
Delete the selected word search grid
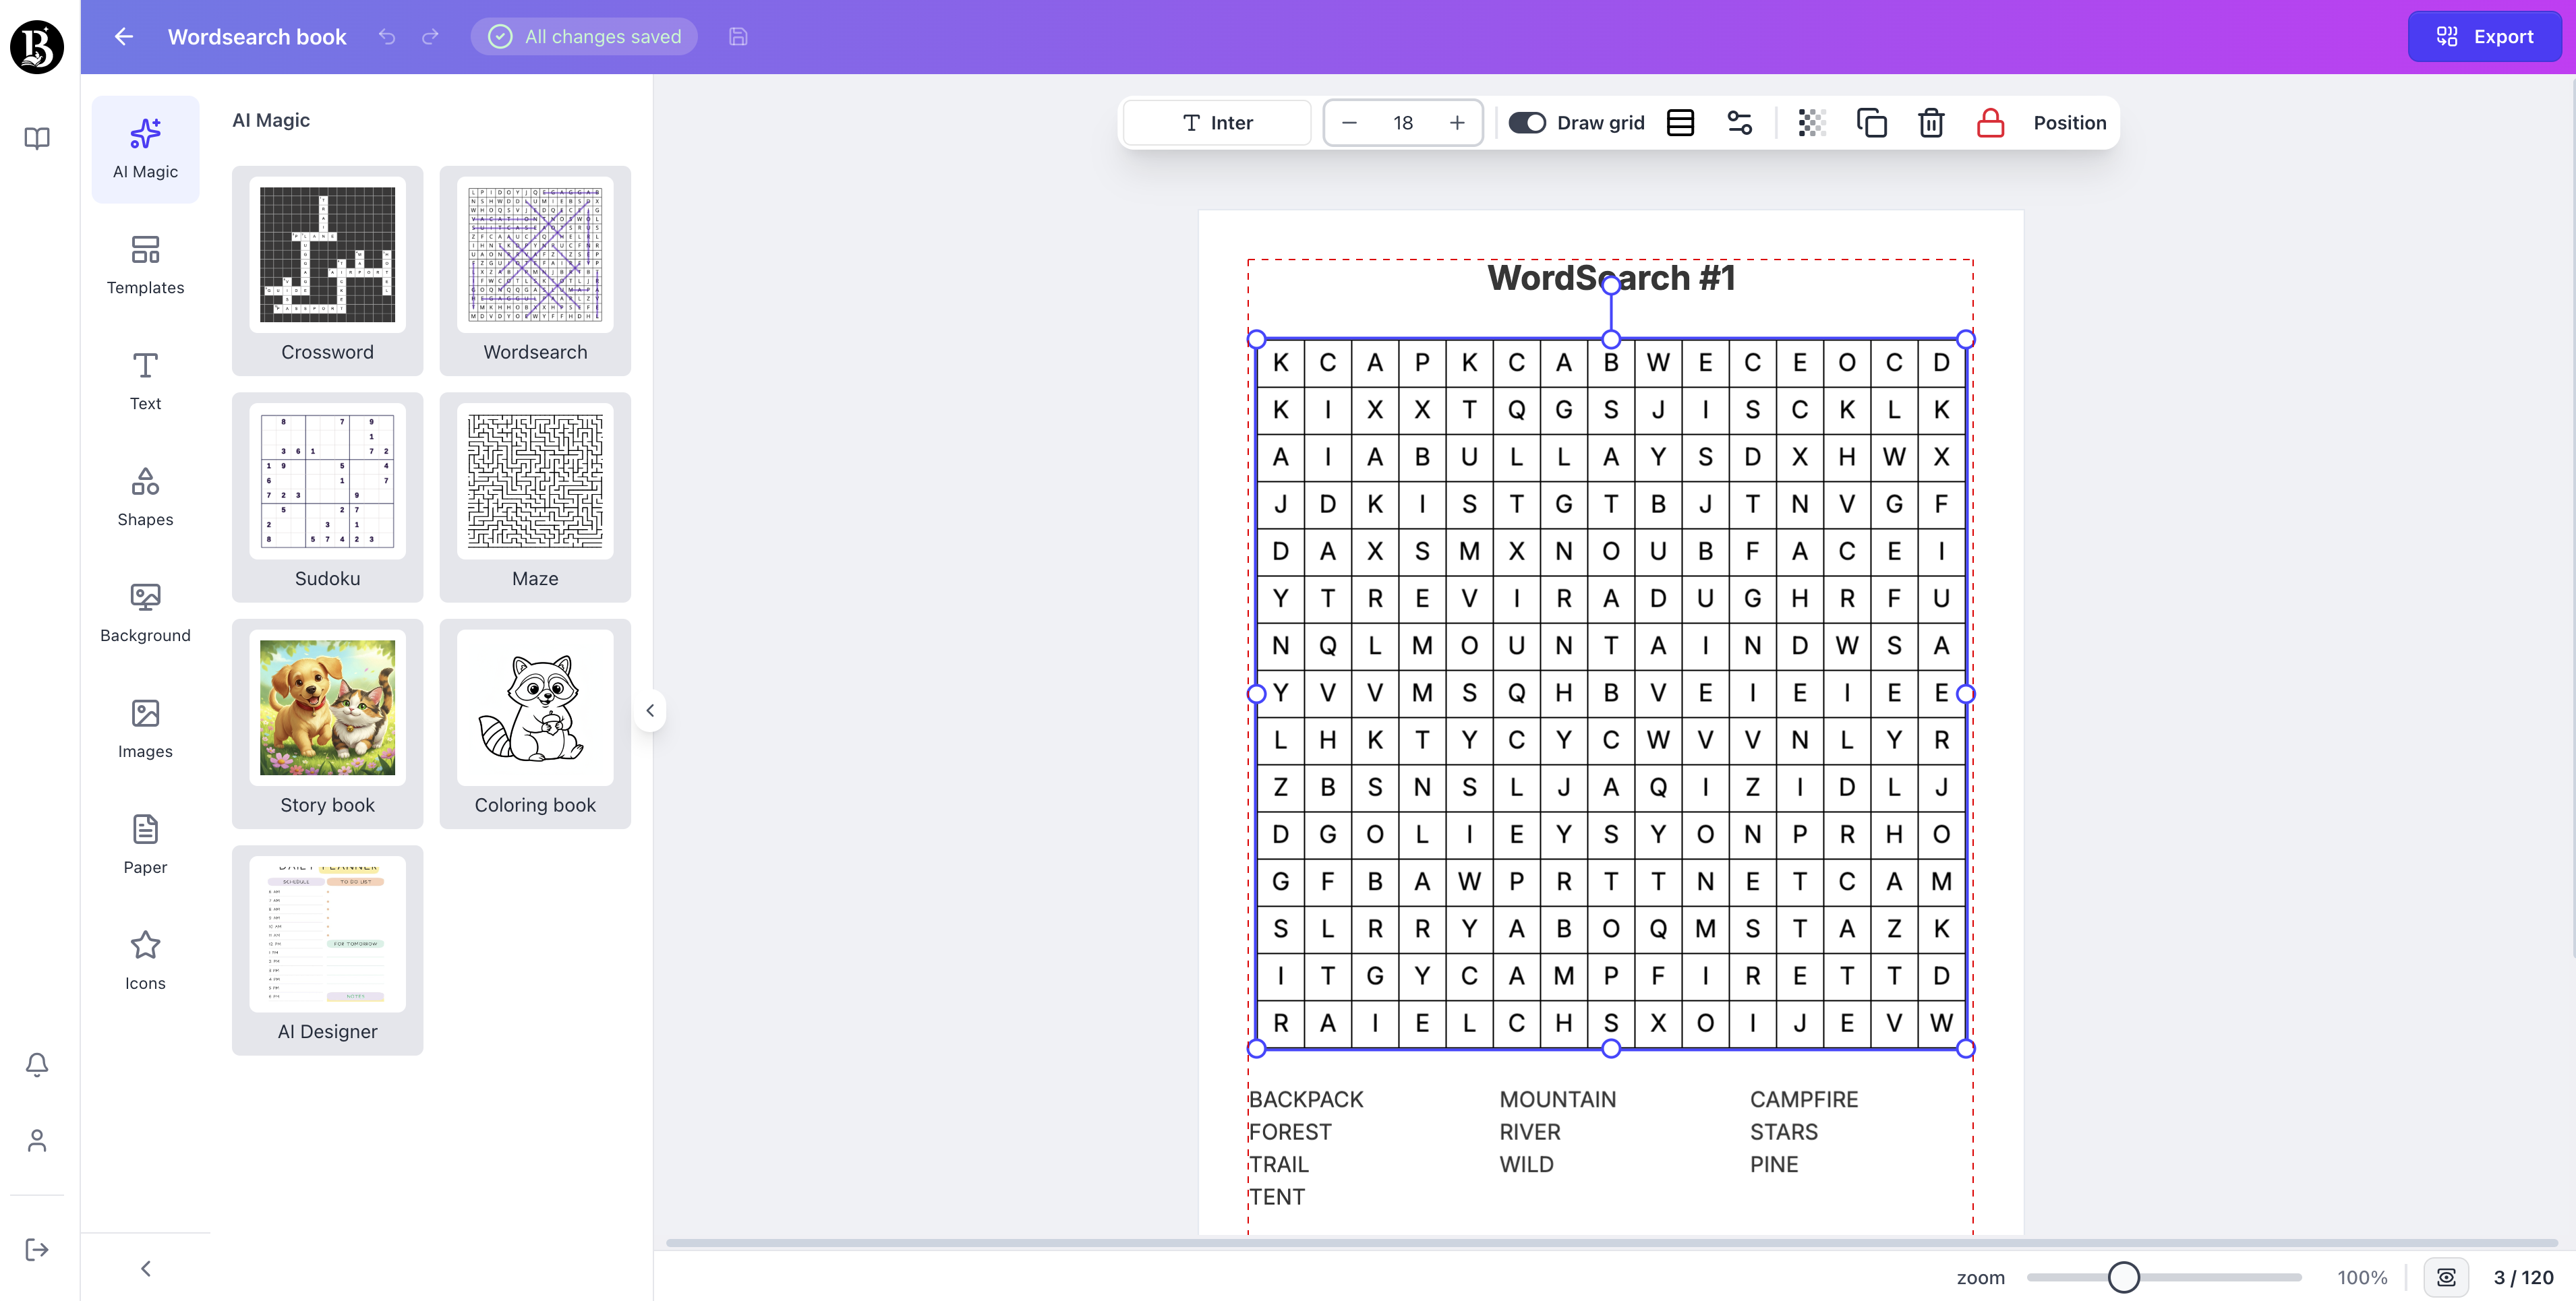pyautogui.click(x=1930, y=122)
